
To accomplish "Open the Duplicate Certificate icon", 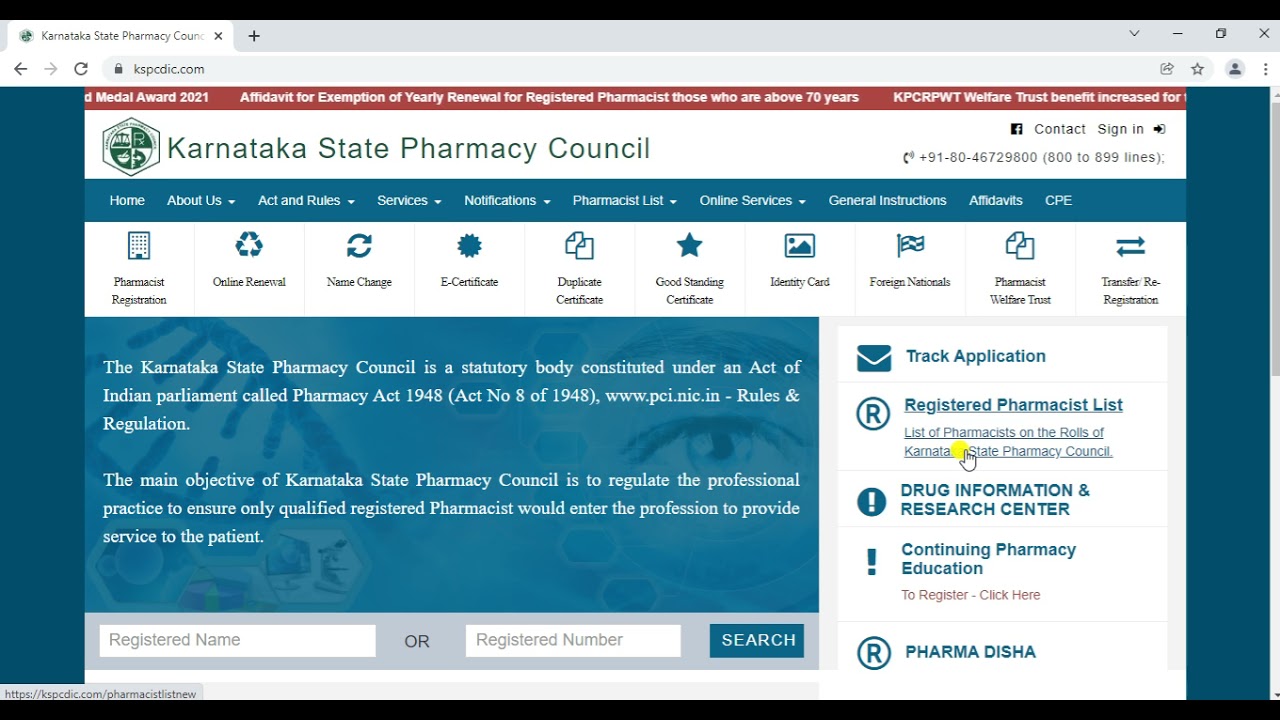I will tap(579, 246).
